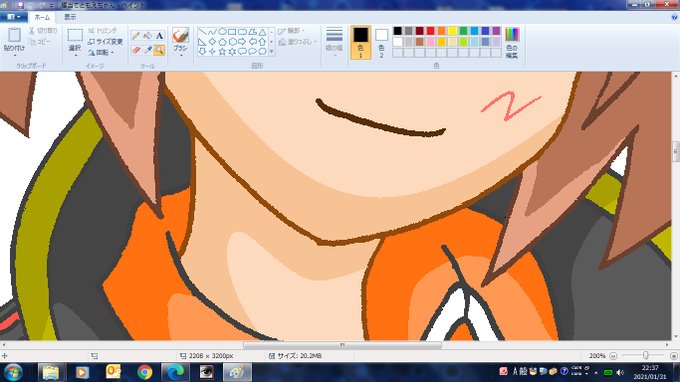Click the Resize (サイズ変更) button

(x=105, y=42)
